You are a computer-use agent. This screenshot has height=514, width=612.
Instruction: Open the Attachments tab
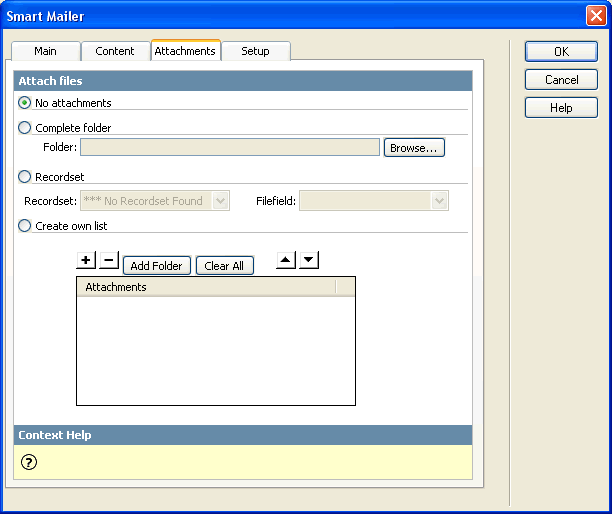pos(185,51)
